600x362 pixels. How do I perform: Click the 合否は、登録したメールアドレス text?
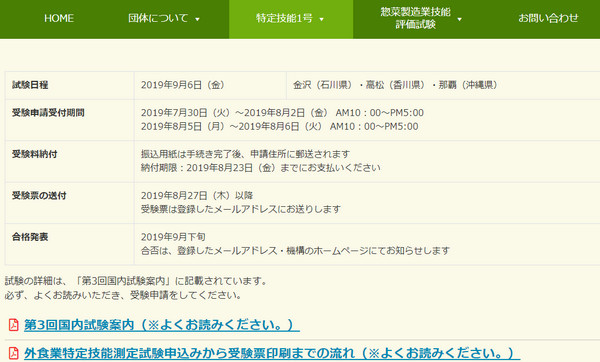tap(295, 251)
